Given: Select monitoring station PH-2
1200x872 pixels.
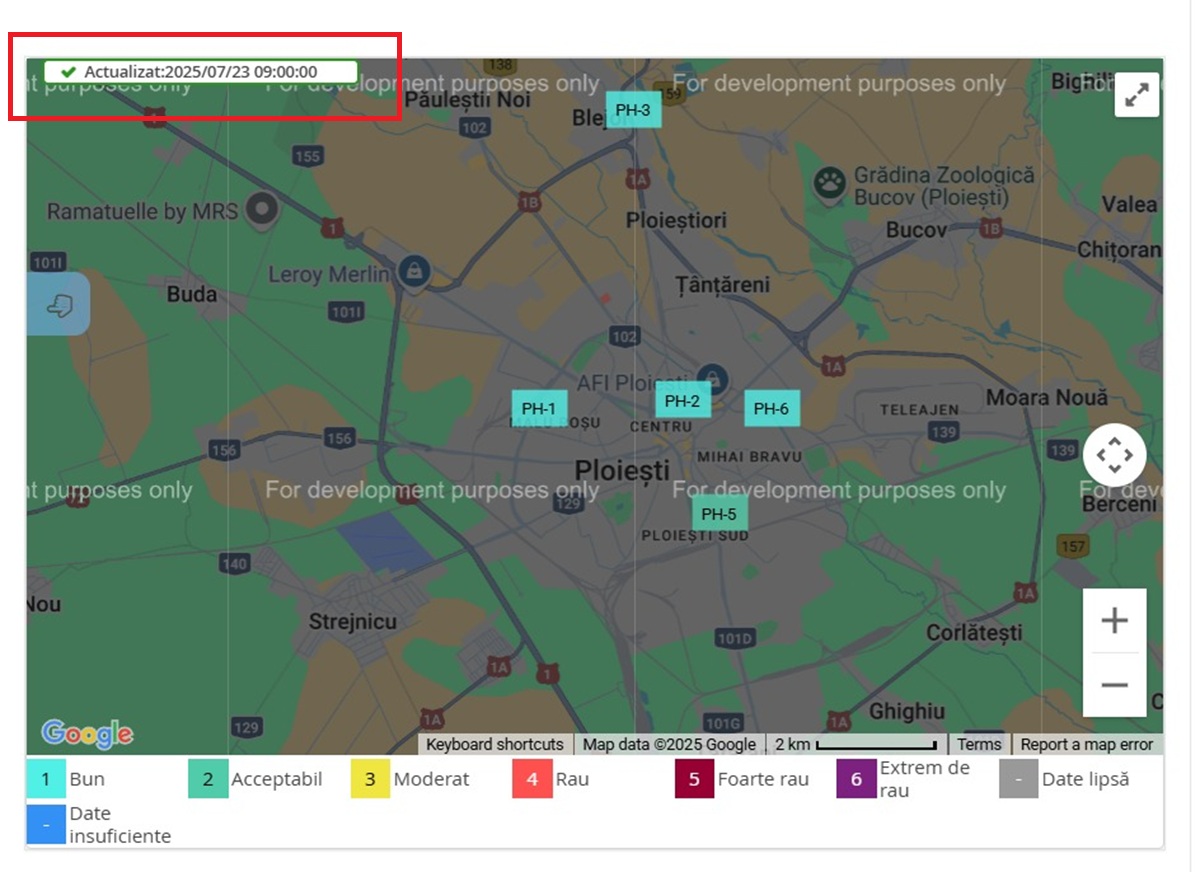Looking at the screenshot, I should pos(682,401).
